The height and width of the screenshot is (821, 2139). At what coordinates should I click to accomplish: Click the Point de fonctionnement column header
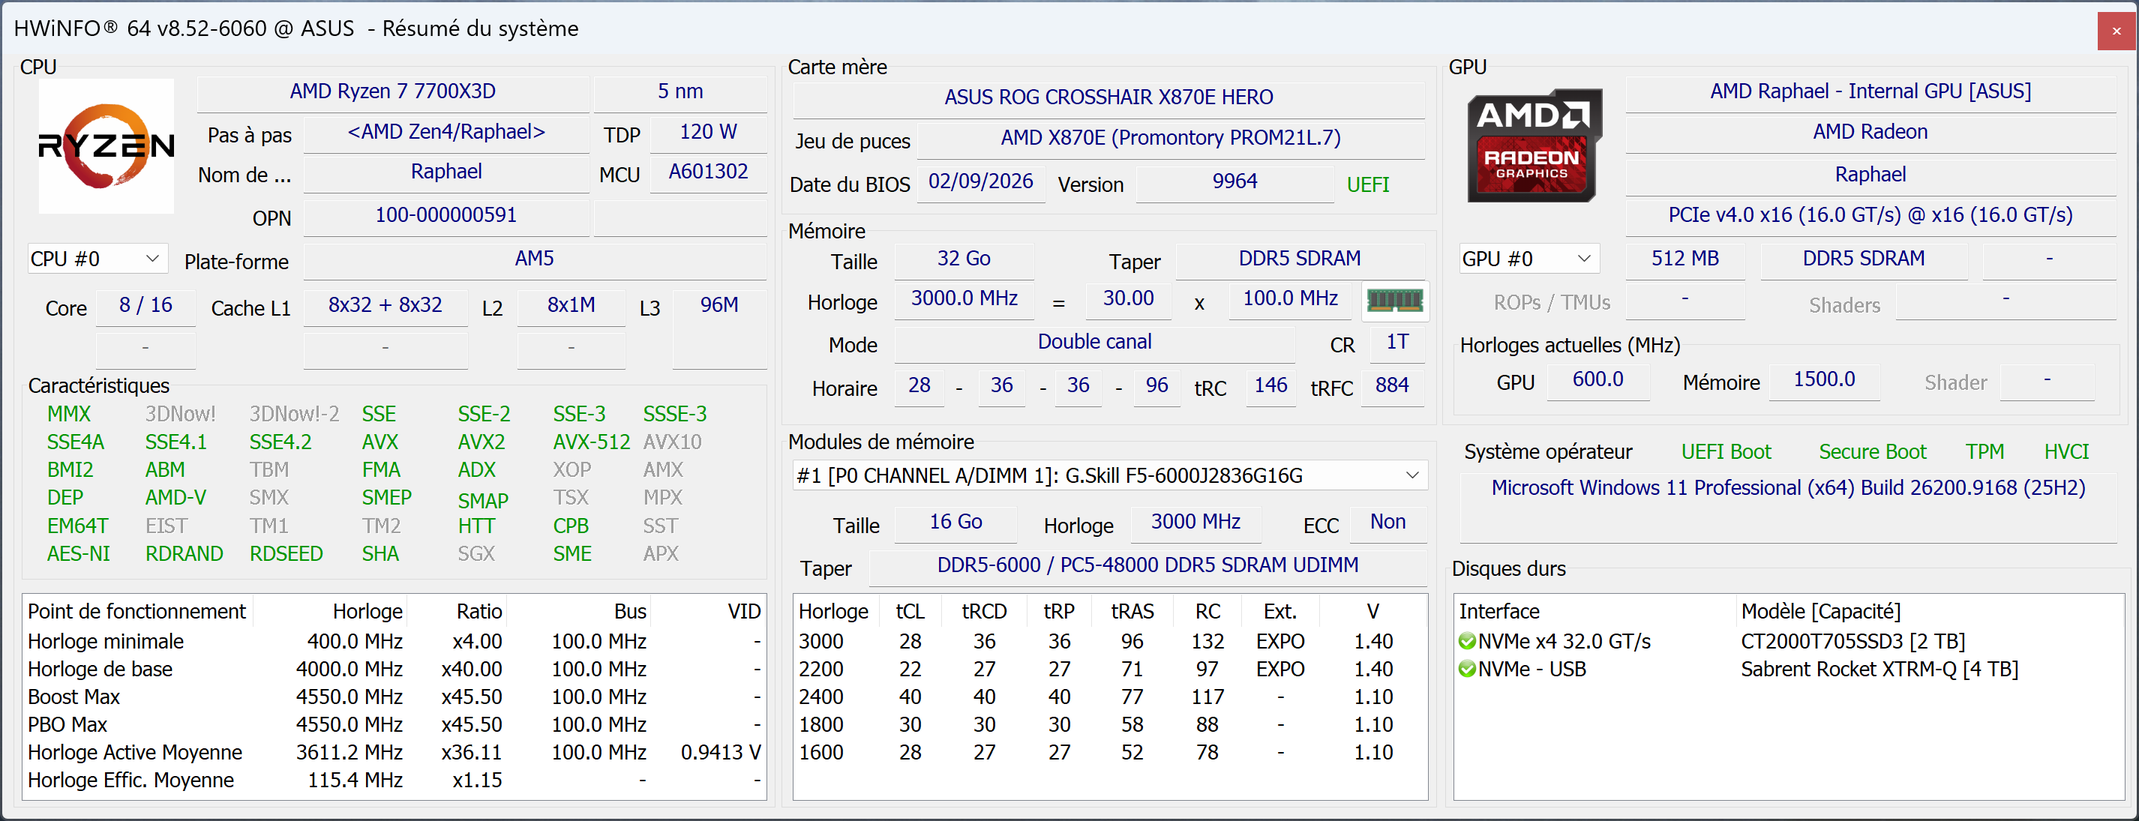(137, 611)
